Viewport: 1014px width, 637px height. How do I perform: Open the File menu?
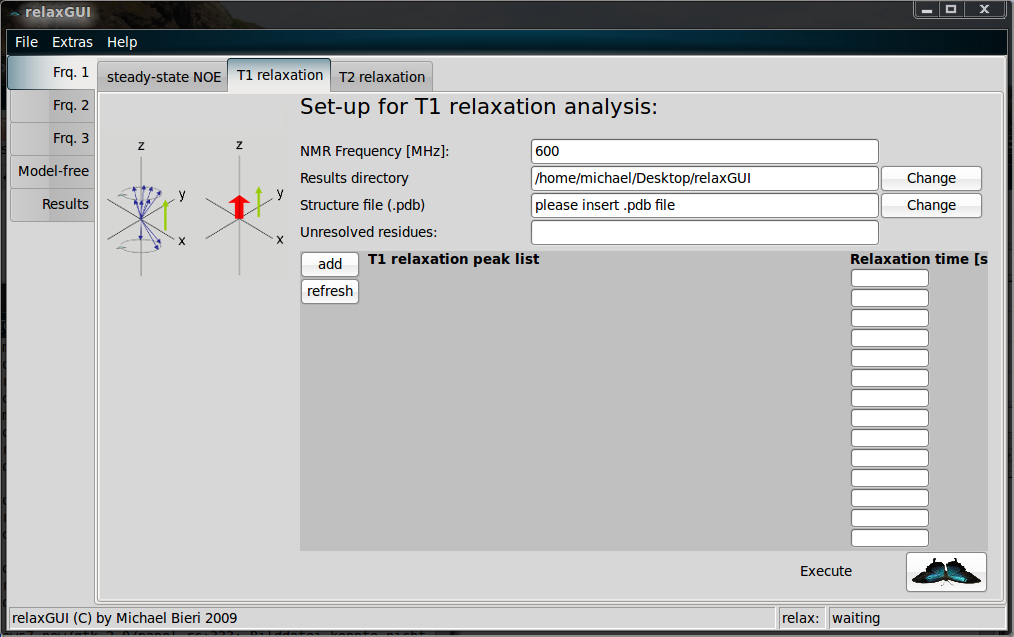(26, 42)
